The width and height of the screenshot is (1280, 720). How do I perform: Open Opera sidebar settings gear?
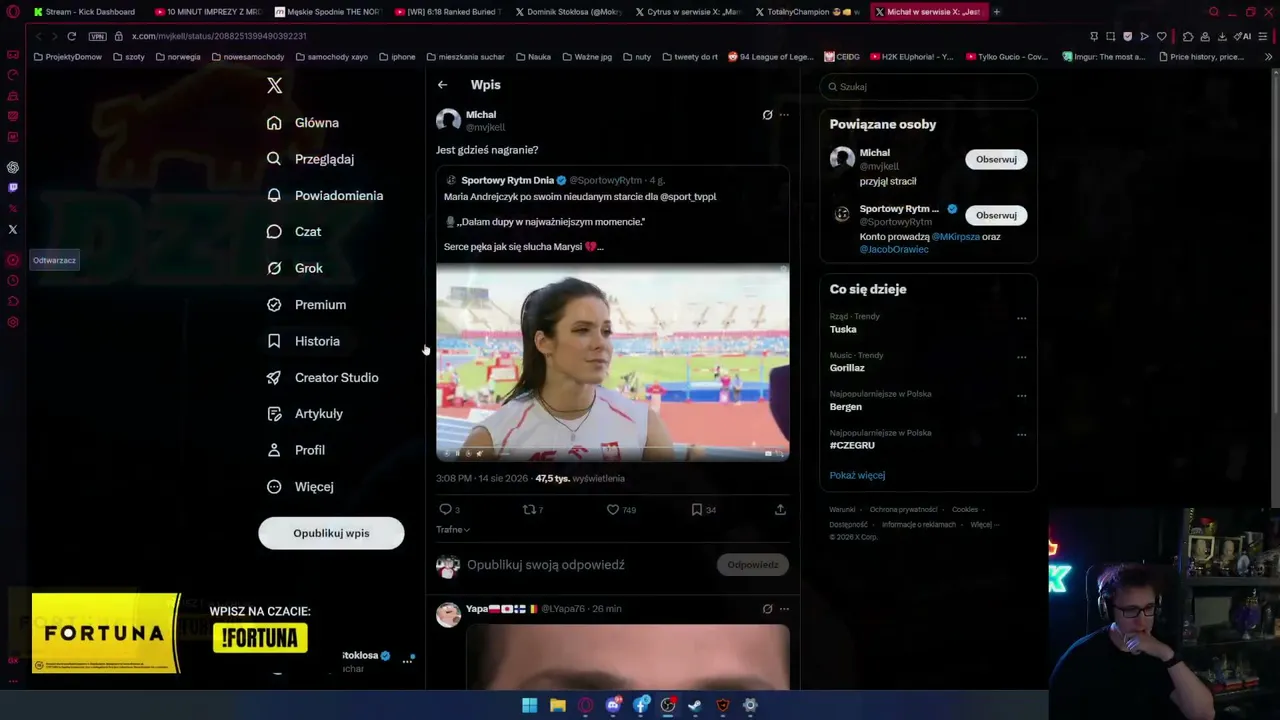[13, 322]
